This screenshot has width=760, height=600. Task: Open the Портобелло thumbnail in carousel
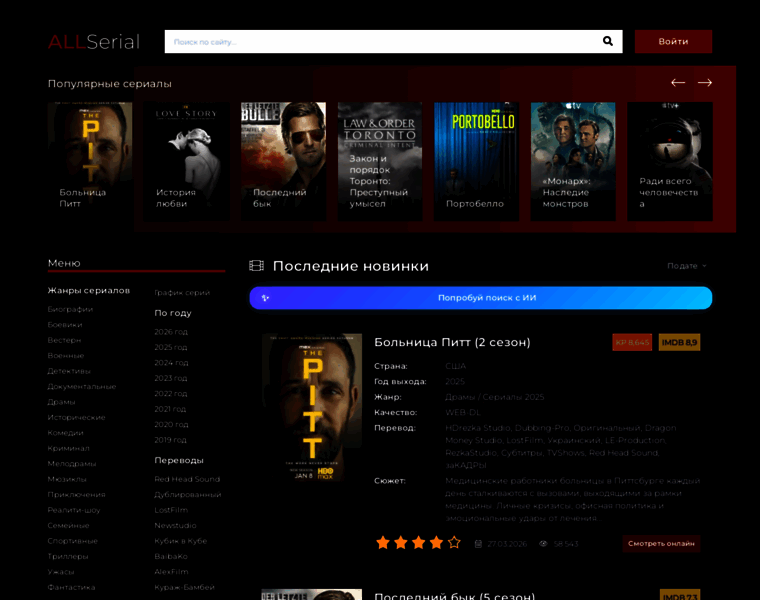(475, 160)
